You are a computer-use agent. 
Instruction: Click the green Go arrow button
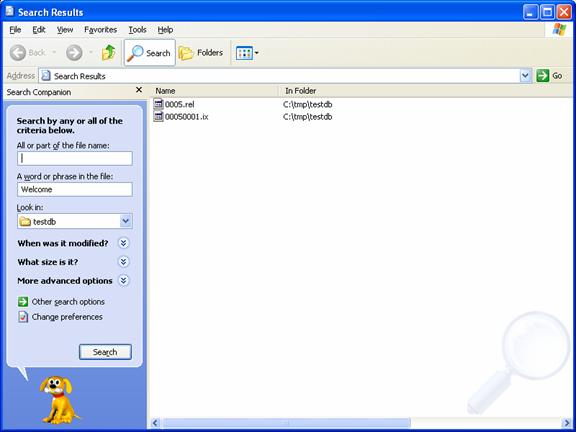tap(543, 76)
